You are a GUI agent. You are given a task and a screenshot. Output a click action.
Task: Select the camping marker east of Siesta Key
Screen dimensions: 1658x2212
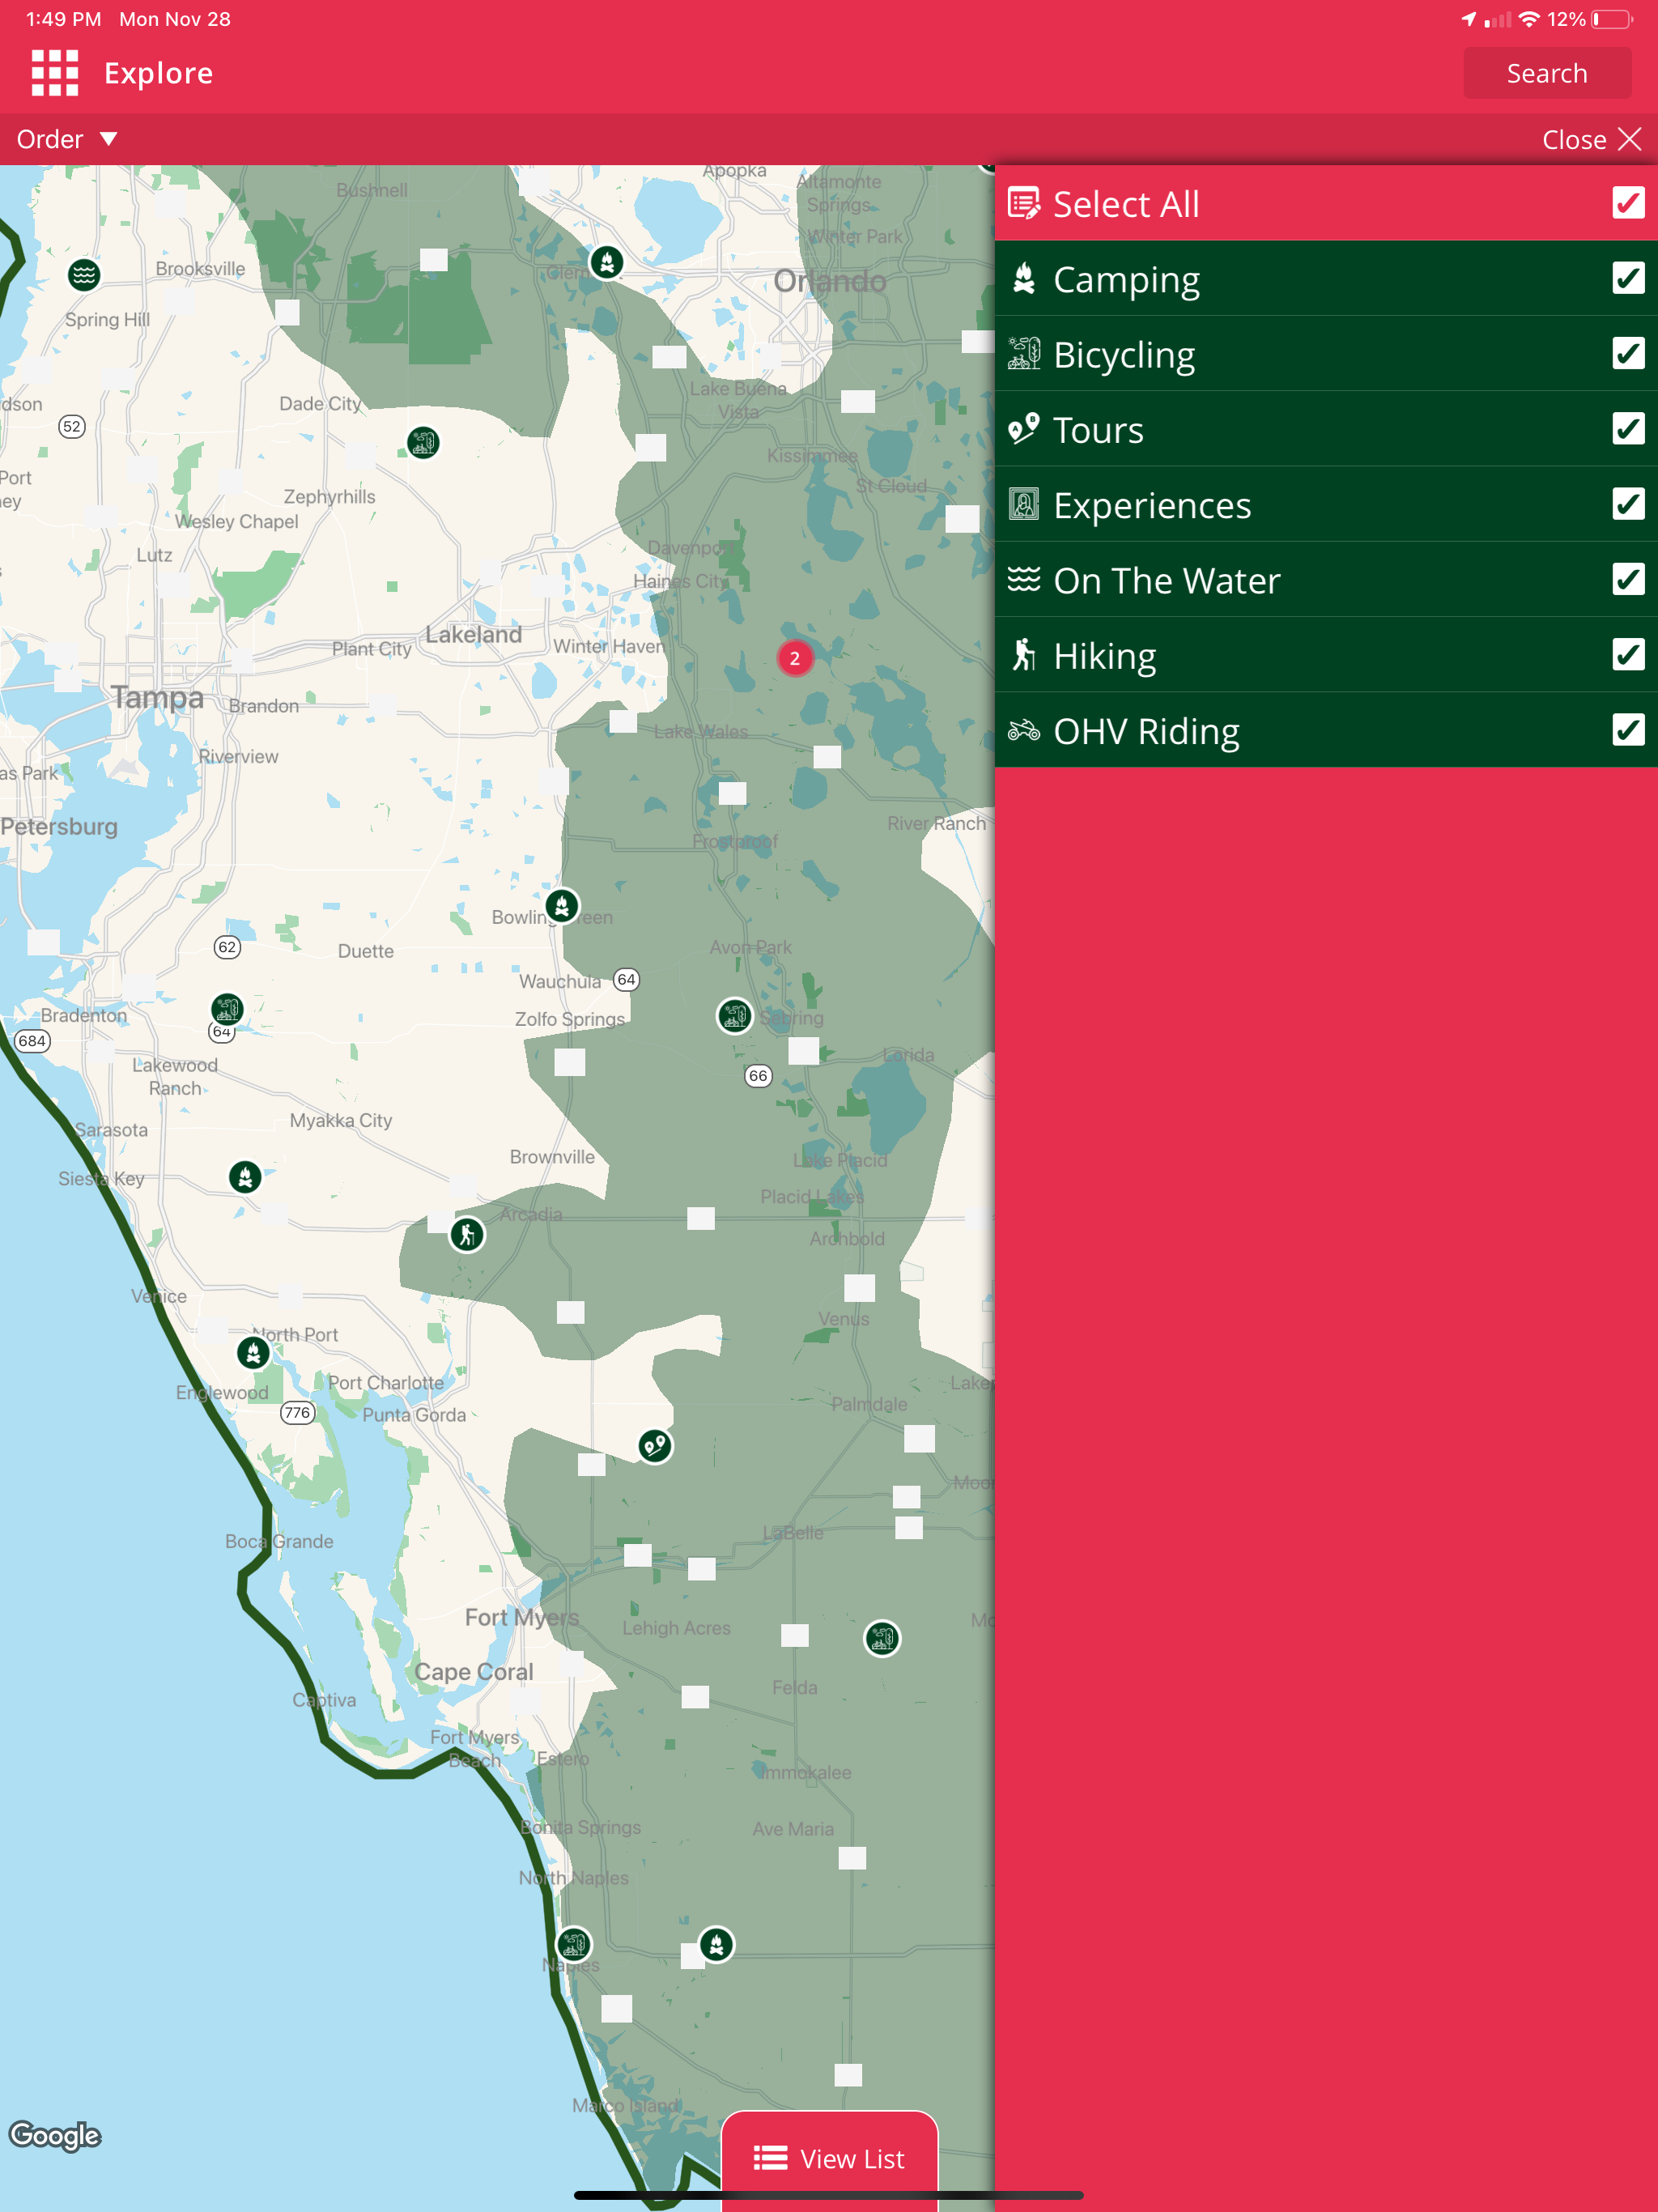coord(245,1177)
